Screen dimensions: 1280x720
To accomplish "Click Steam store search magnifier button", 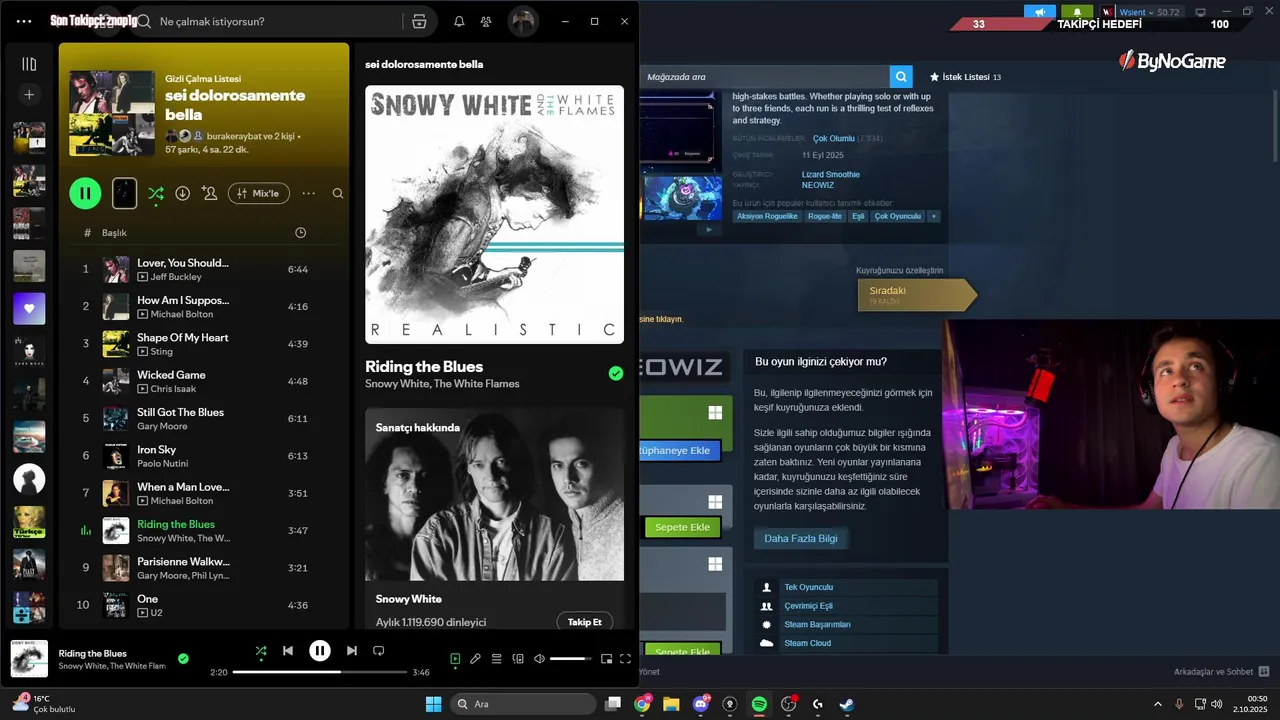I will [901, 77].
